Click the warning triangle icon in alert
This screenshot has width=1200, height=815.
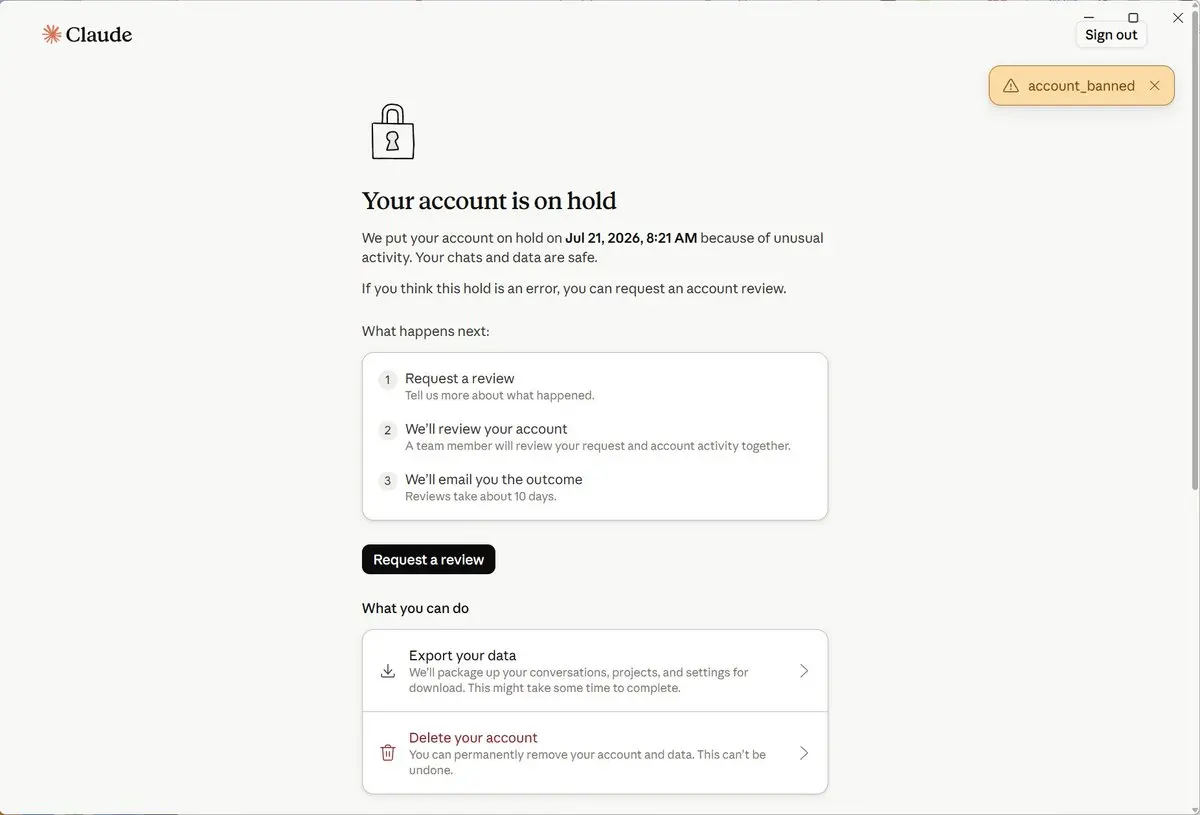coord(1011,86)
